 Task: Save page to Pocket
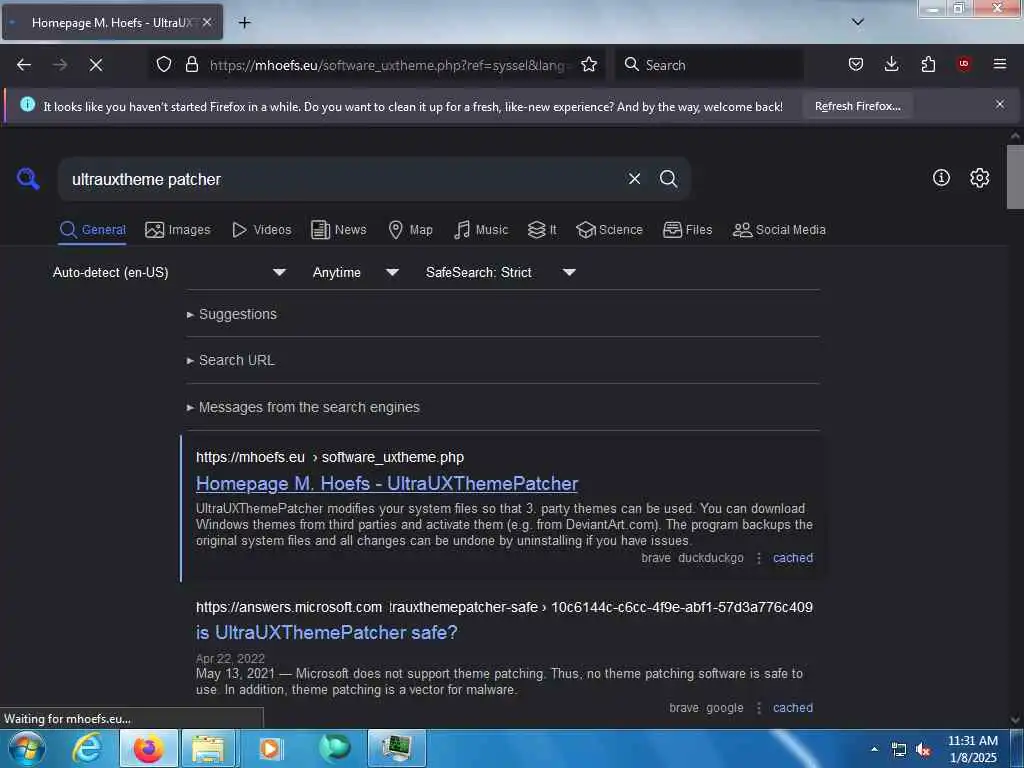tap(856, 64)
